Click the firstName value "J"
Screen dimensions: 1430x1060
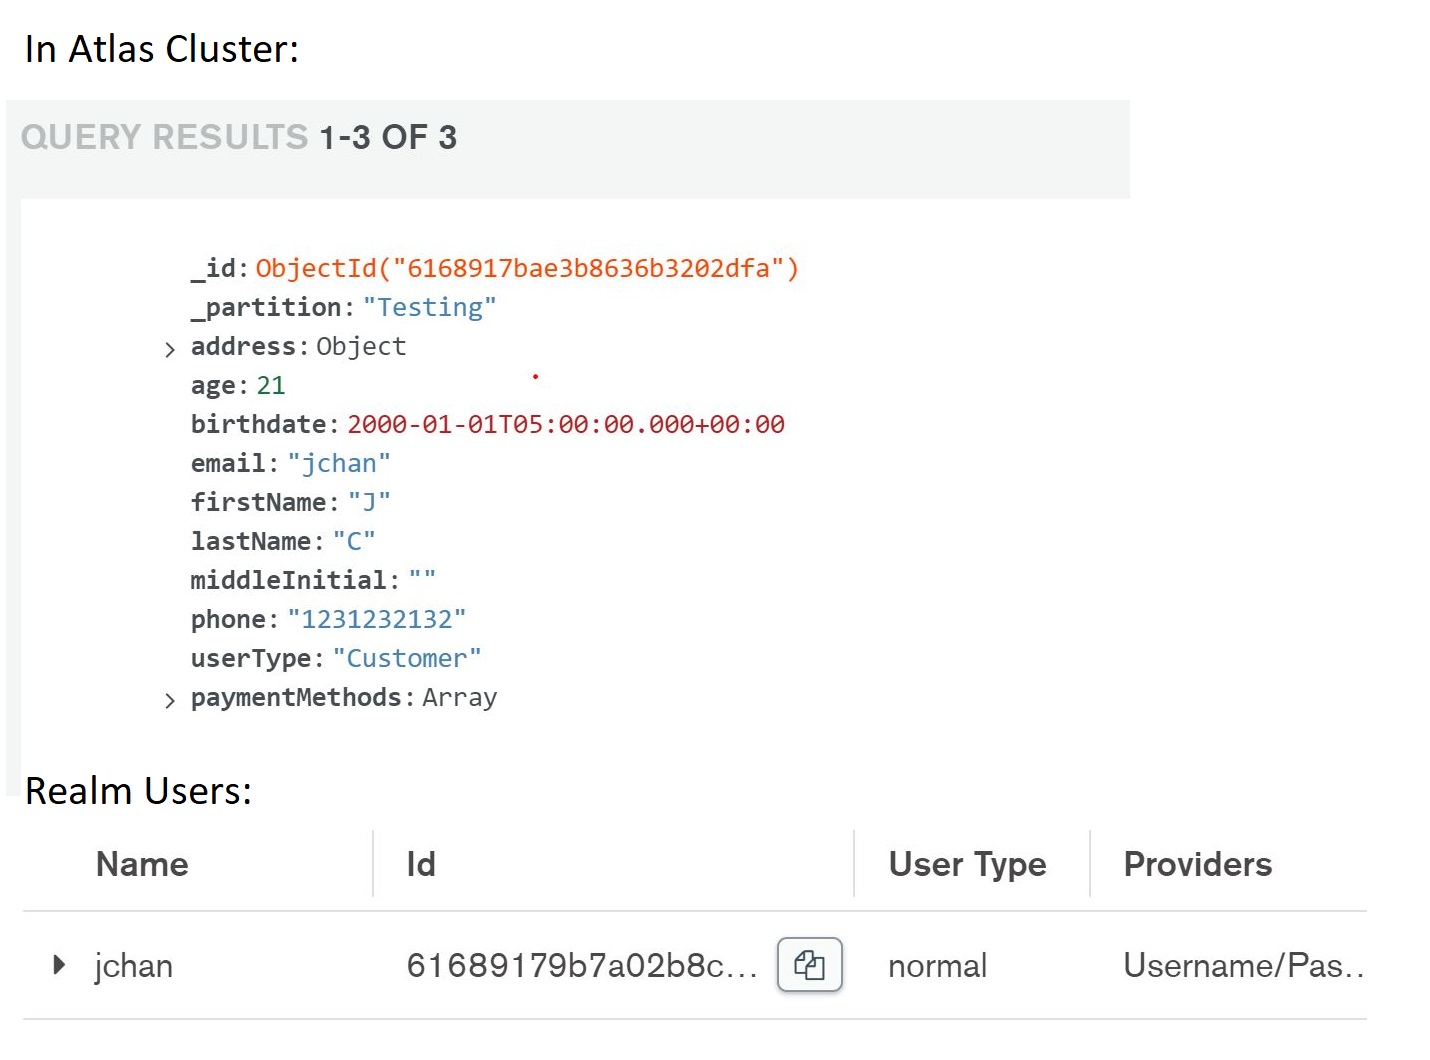[x=369, y=502]
